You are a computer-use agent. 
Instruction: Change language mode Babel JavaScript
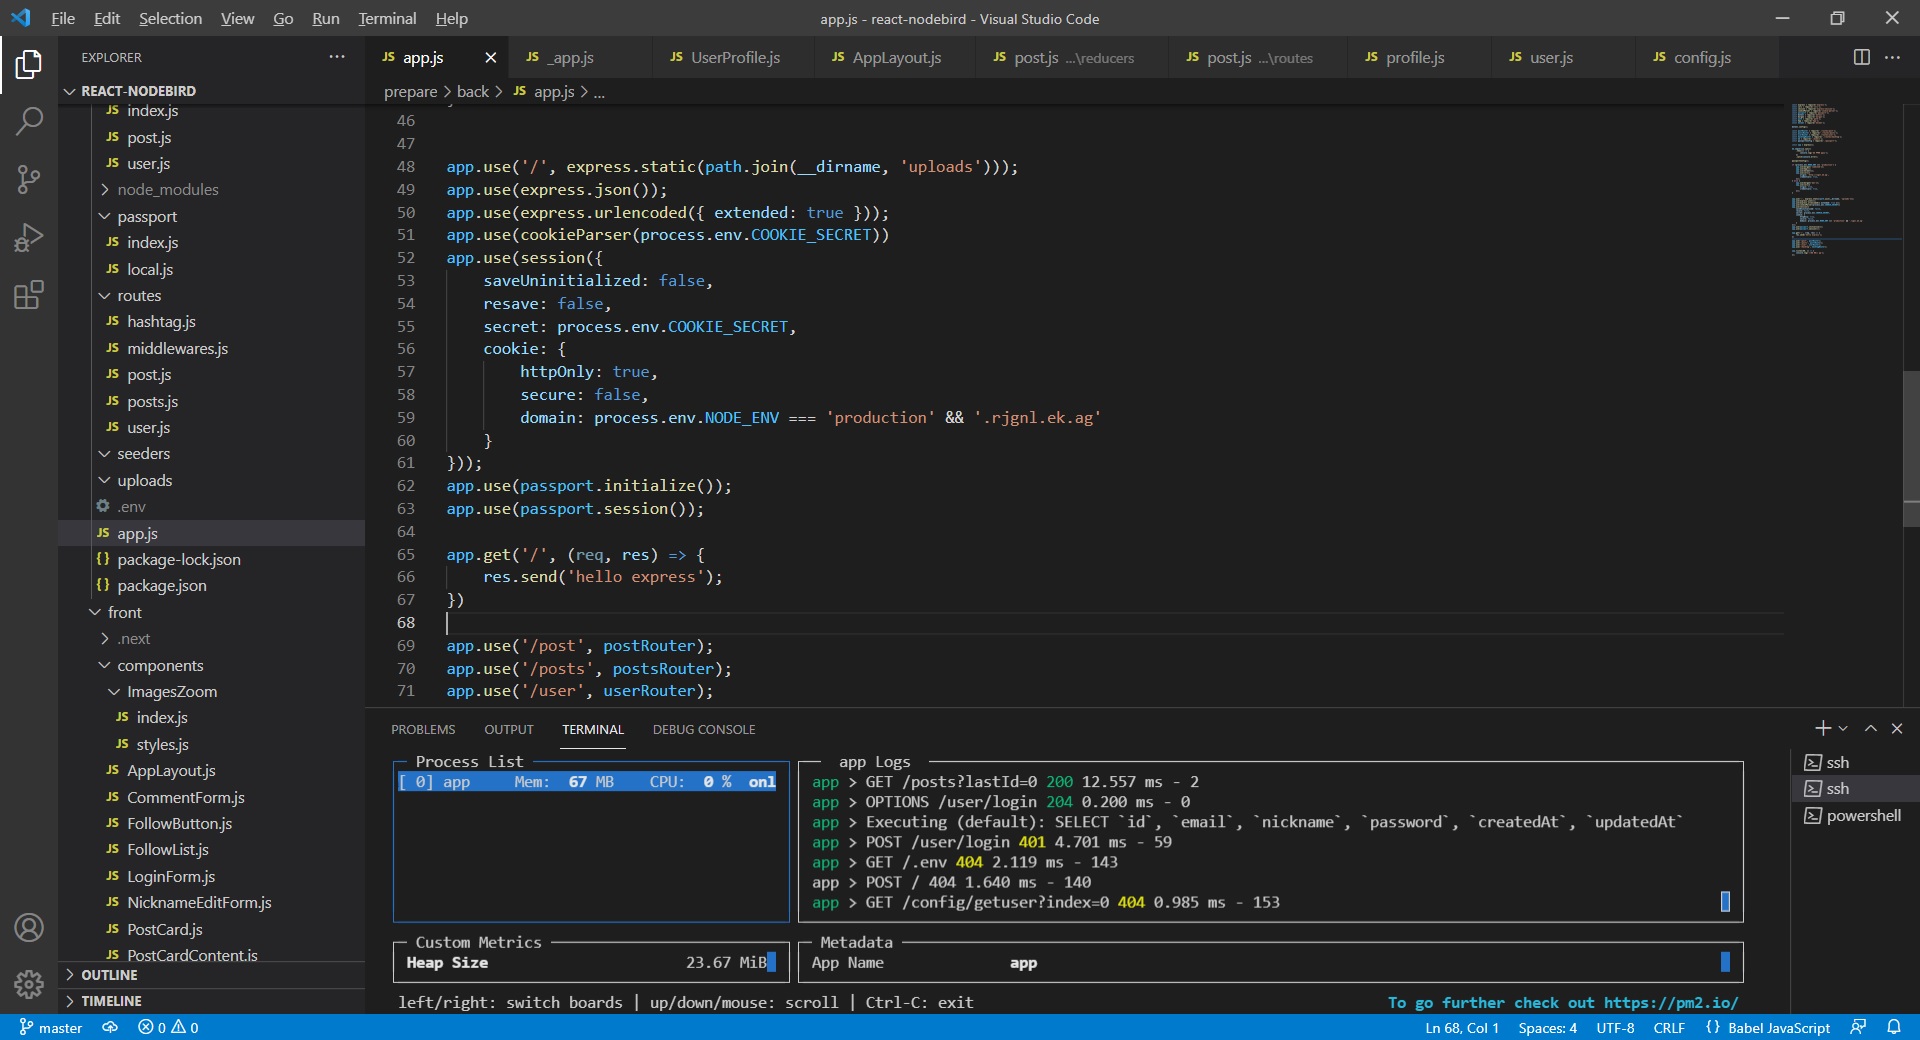click(x=1778, y=1027)
